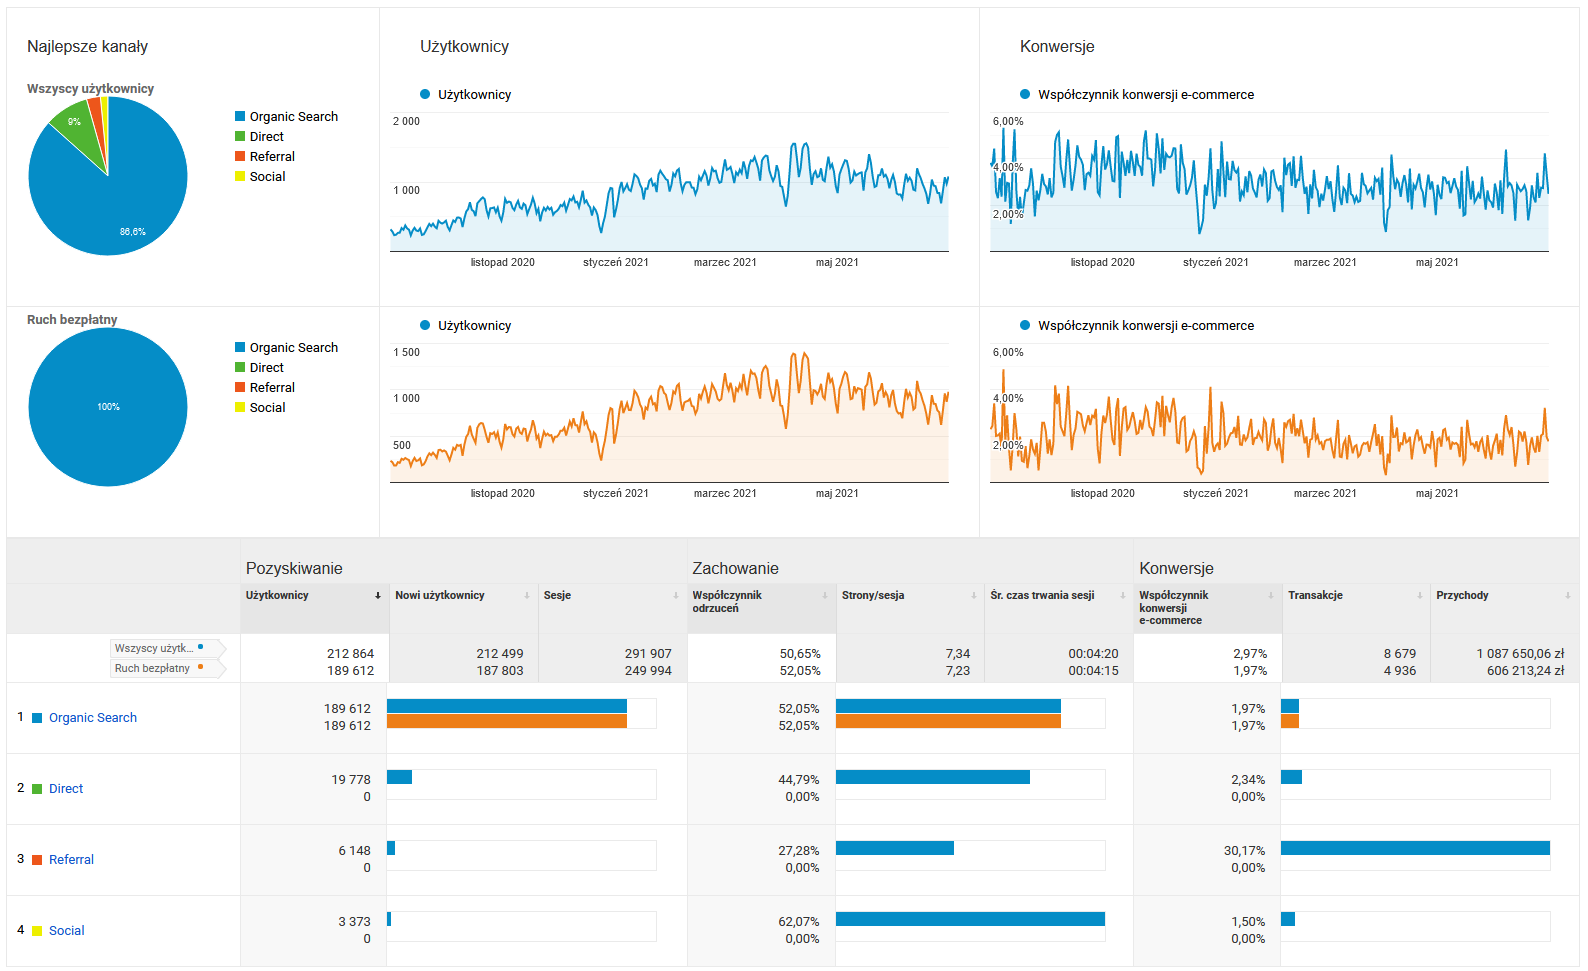Open Referral channel link in table
This screenshot has width=1588, height=971.
click(71, 860)
